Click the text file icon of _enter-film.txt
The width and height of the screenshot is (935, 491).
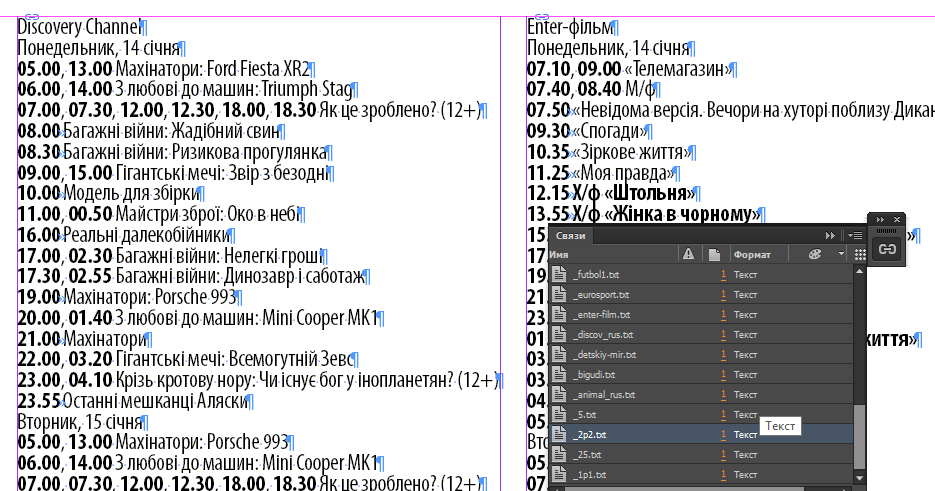tap(559, 314)
